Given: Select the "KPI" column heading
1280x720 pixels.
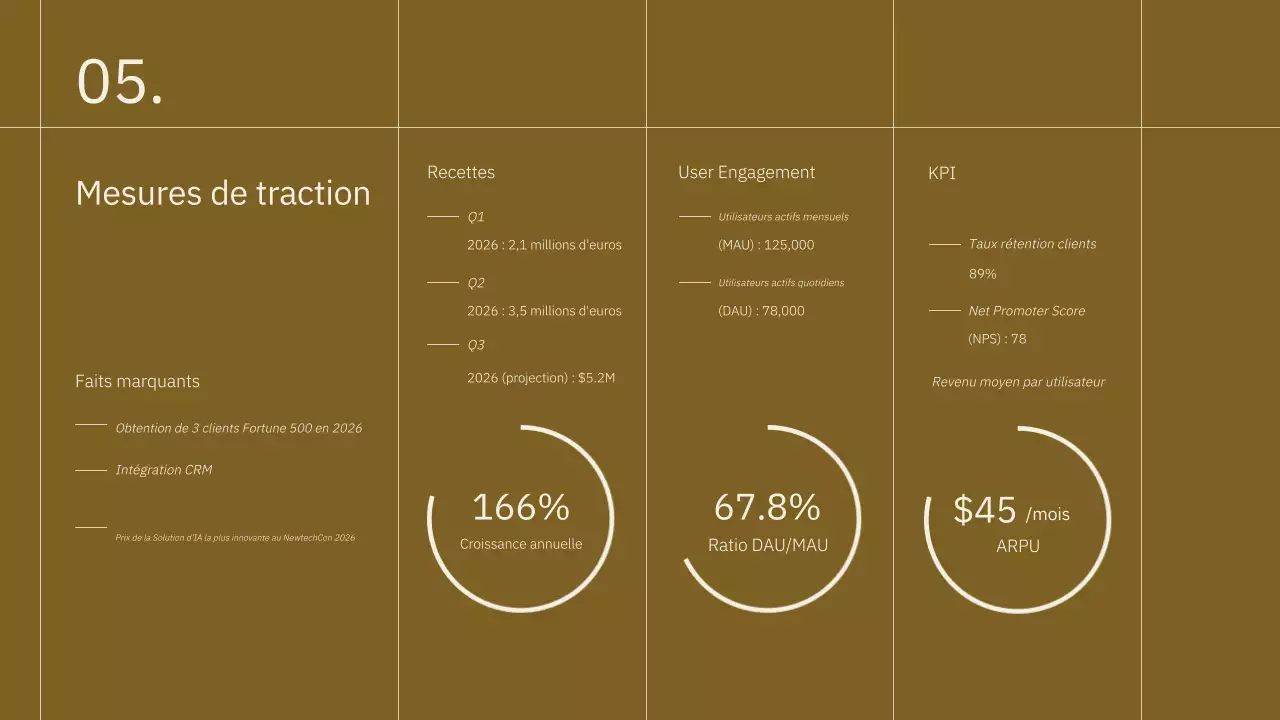Looking at the screenshot, I should click(x=941, y=172).
